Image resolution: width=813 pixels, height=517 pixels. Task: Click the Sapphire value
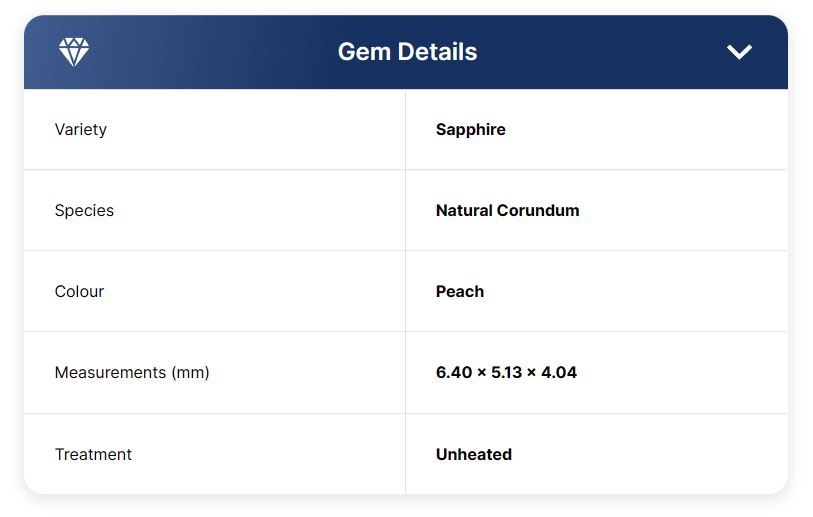[471, 130]
